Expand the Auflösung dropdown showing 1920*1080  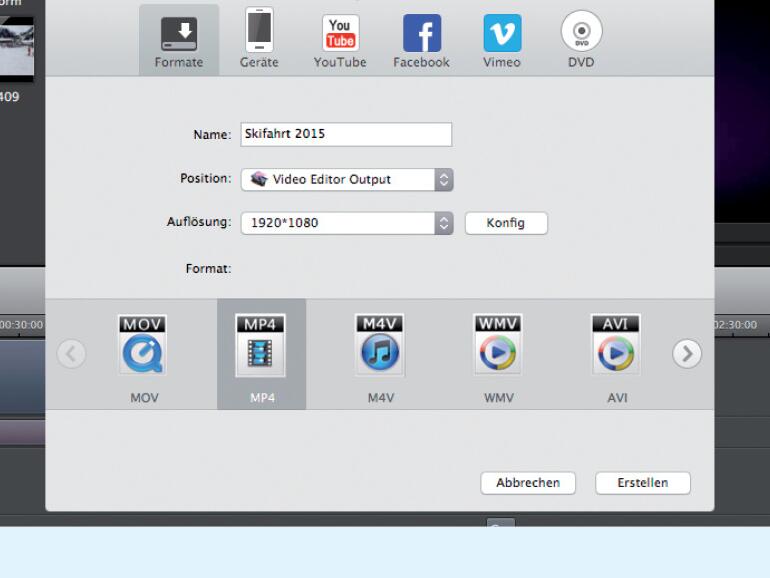pyautogui.click(x=347, y=223)
